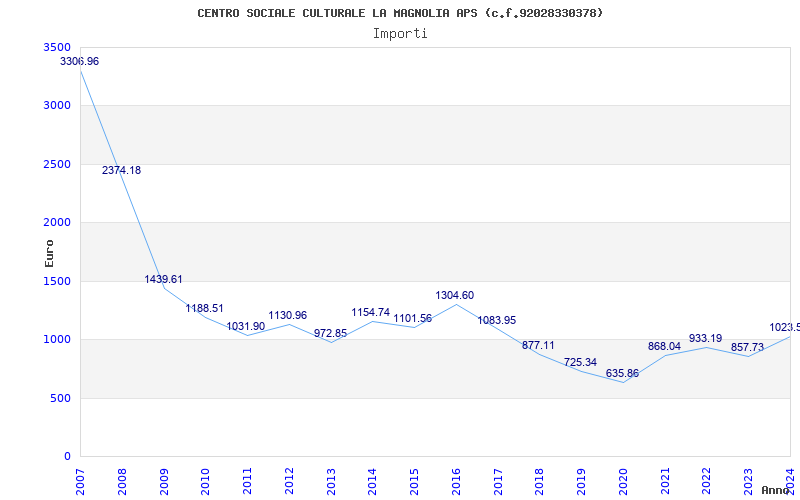
Task: Select the 972.85 data label
Action: 331,334
